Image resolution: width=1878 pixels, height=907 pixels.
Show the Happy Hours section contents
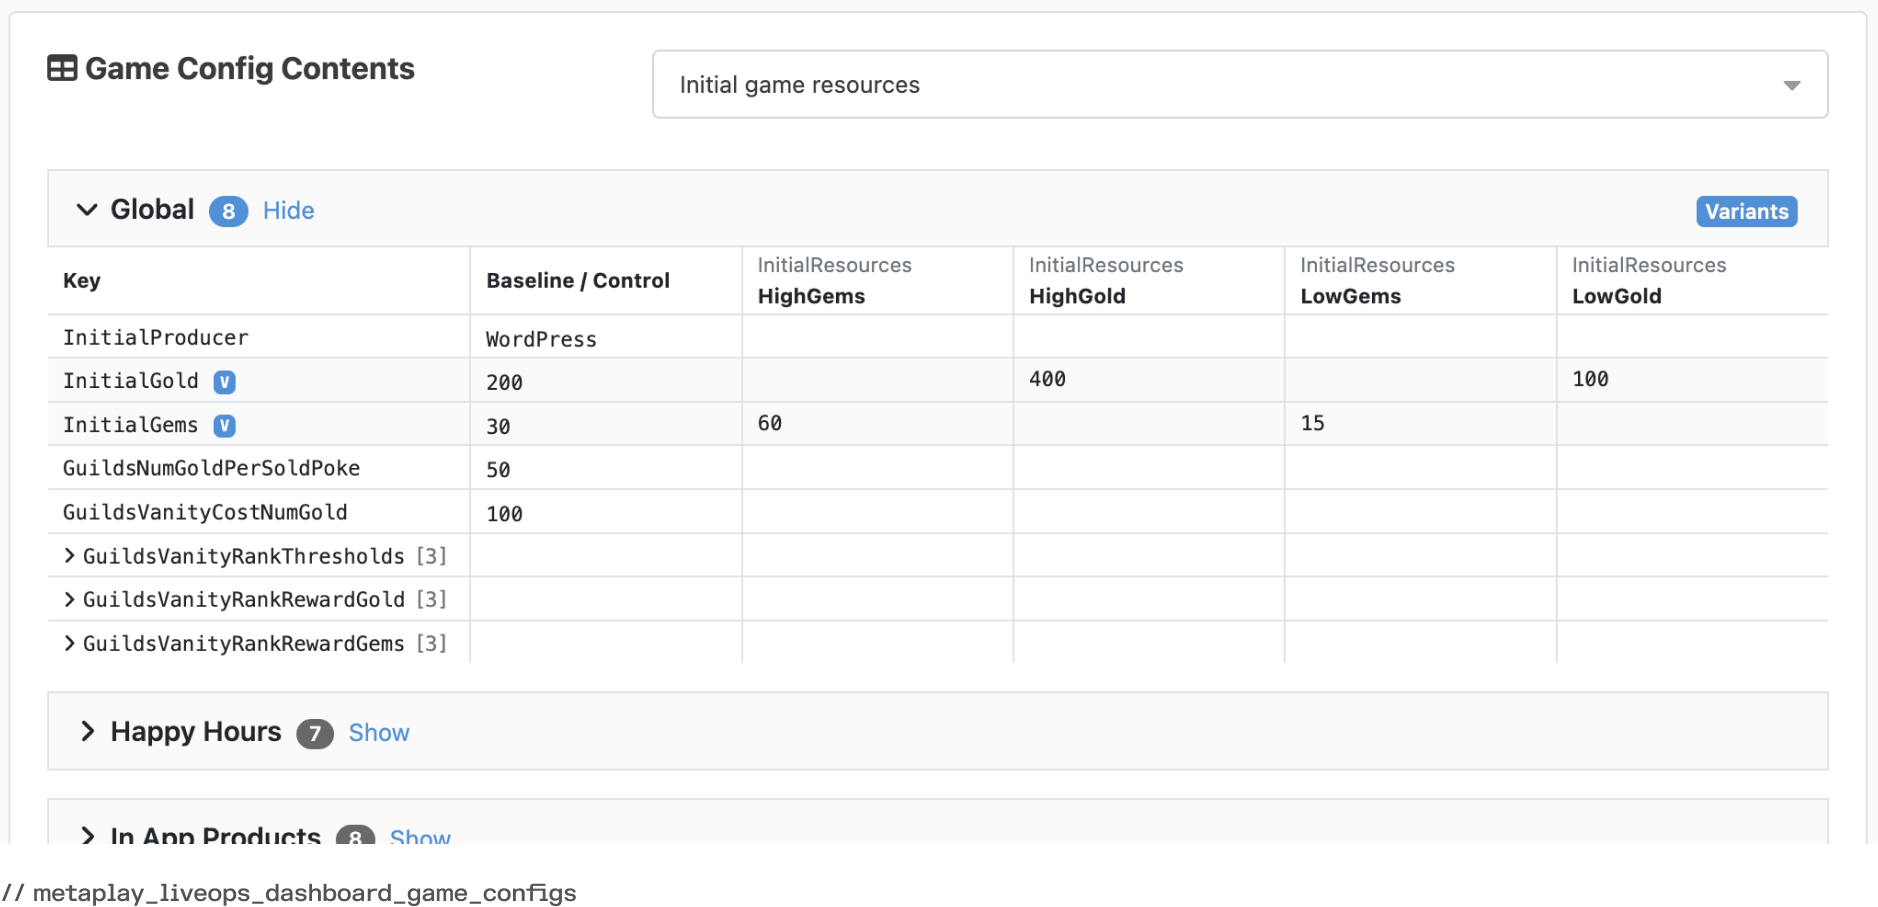378,733
